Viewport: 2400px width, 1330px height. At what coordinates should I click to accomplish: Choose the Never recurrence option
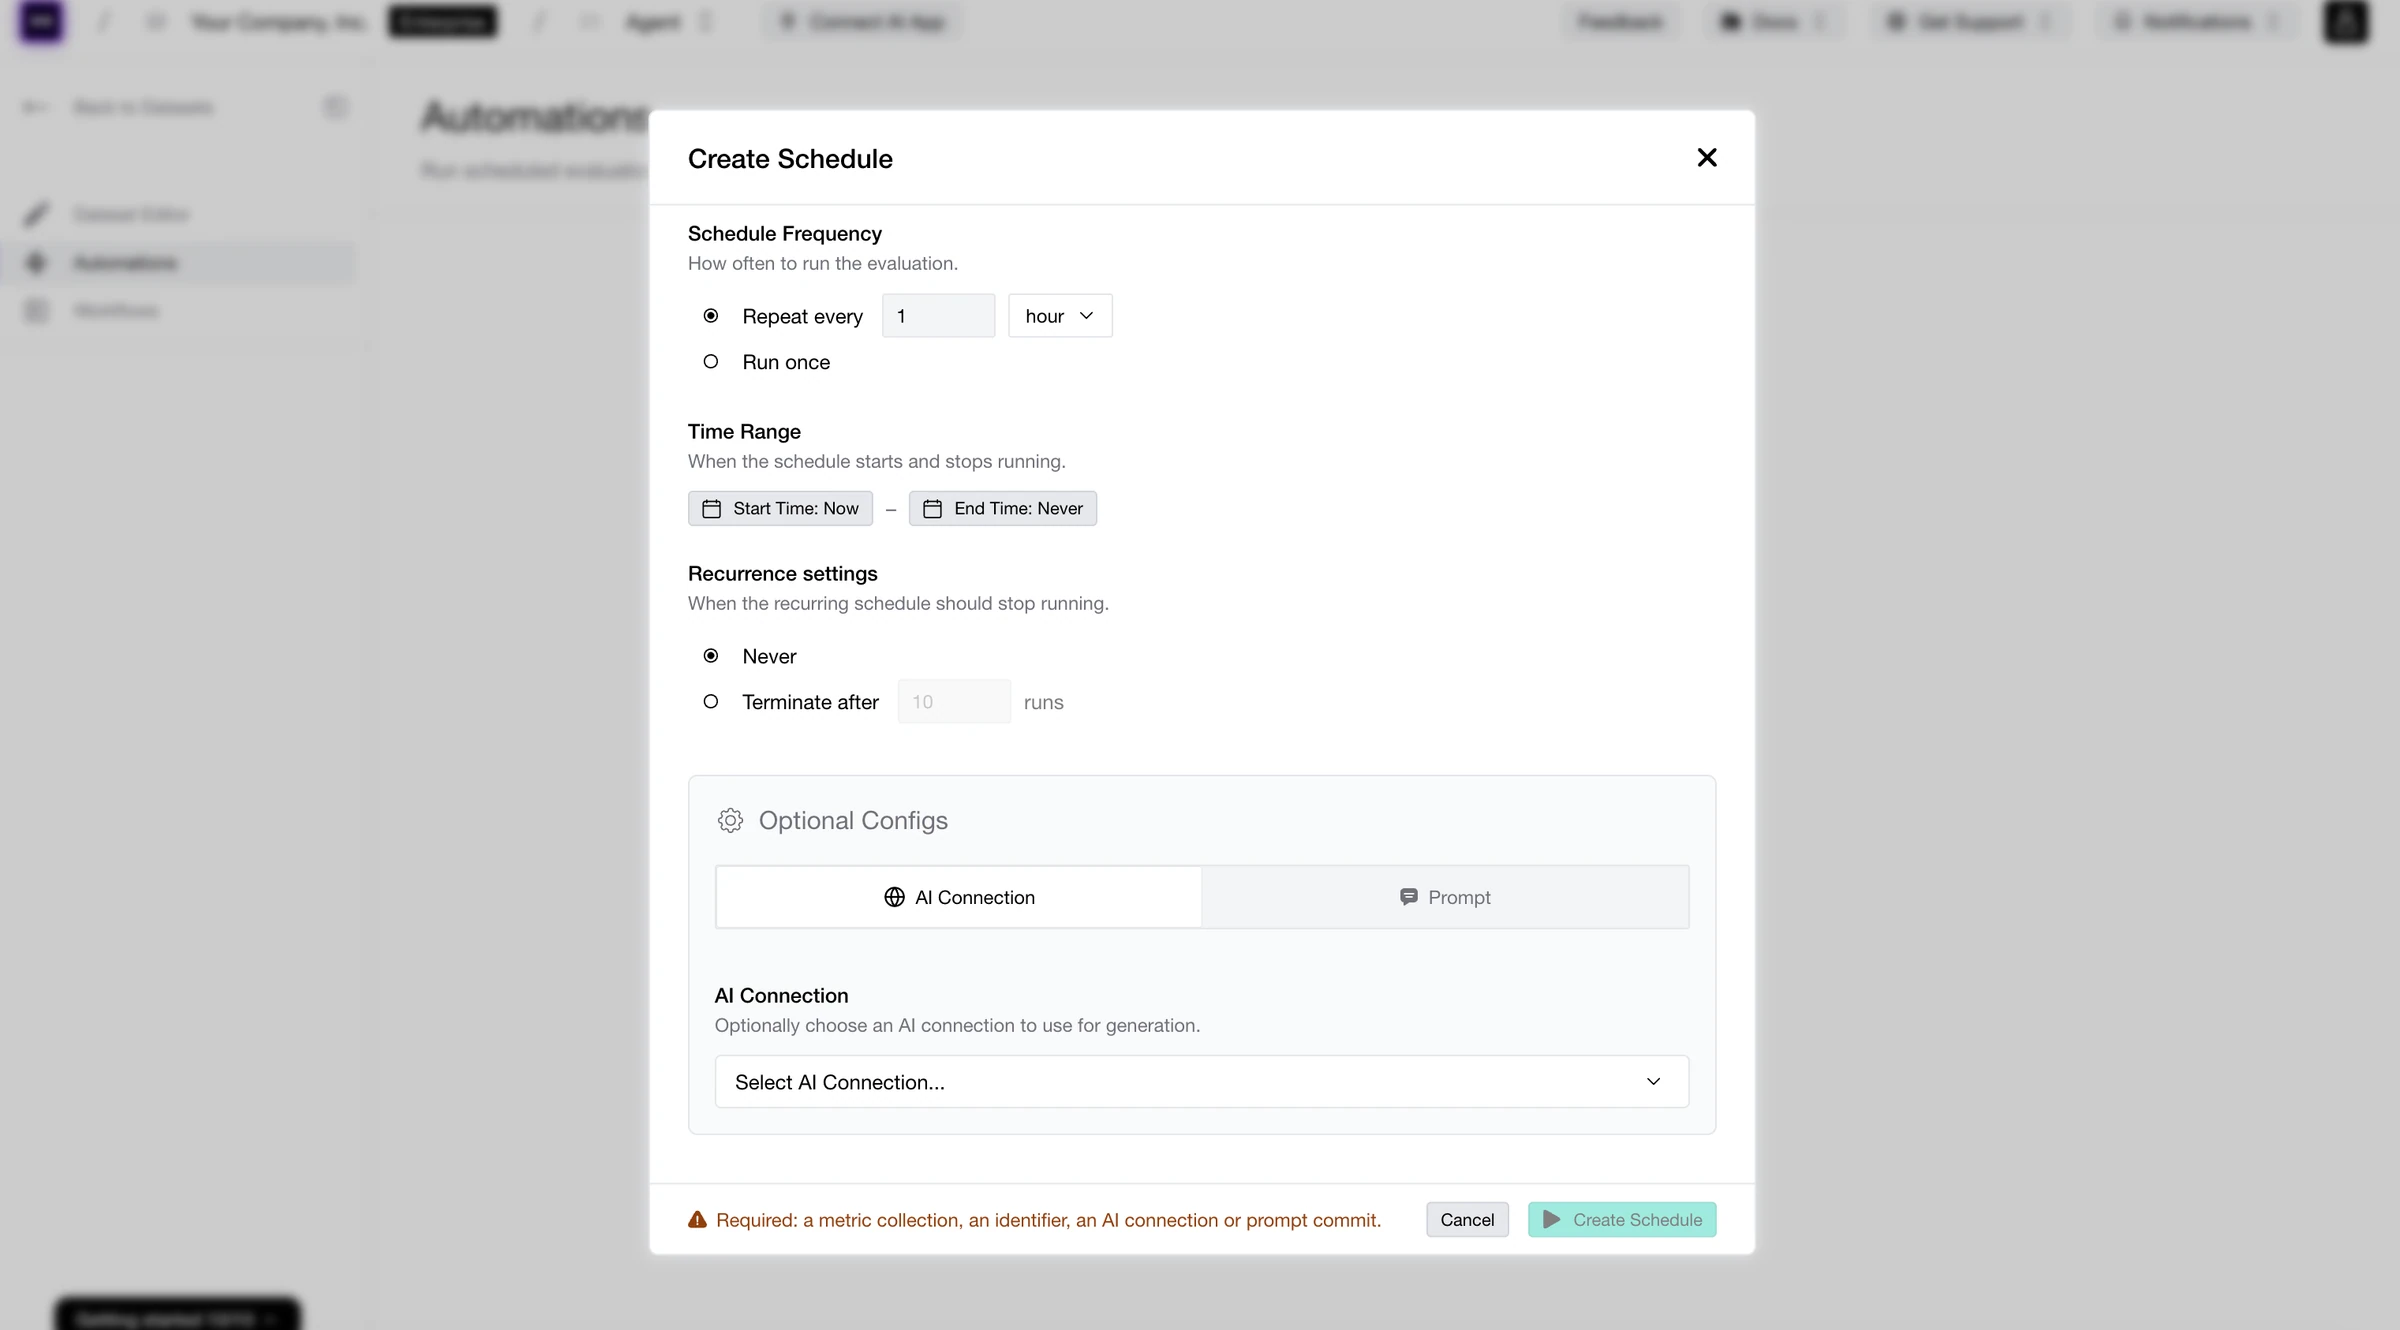tap(710, 656)
